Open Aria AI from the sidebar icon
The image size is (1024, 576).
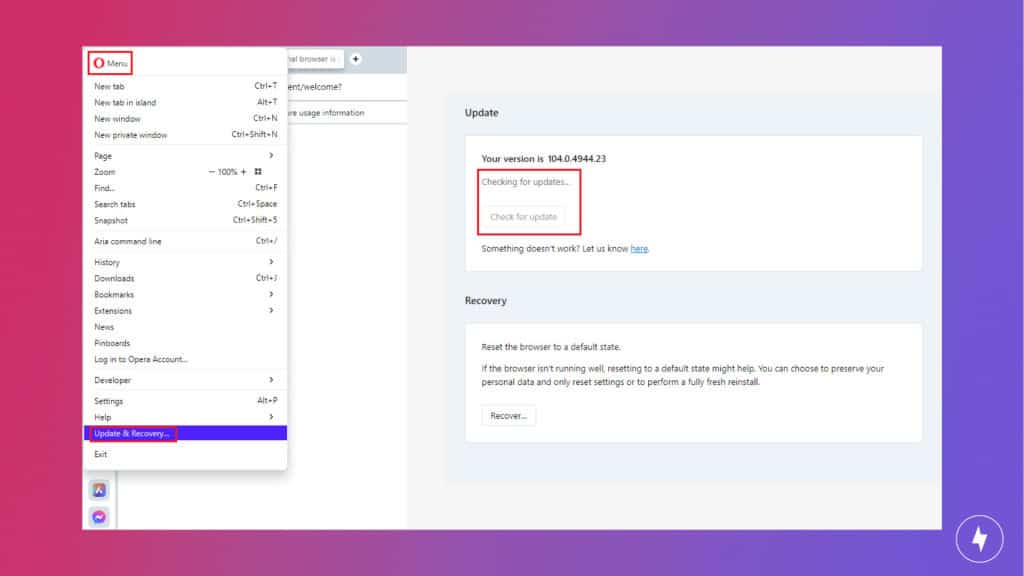(99, 491)
